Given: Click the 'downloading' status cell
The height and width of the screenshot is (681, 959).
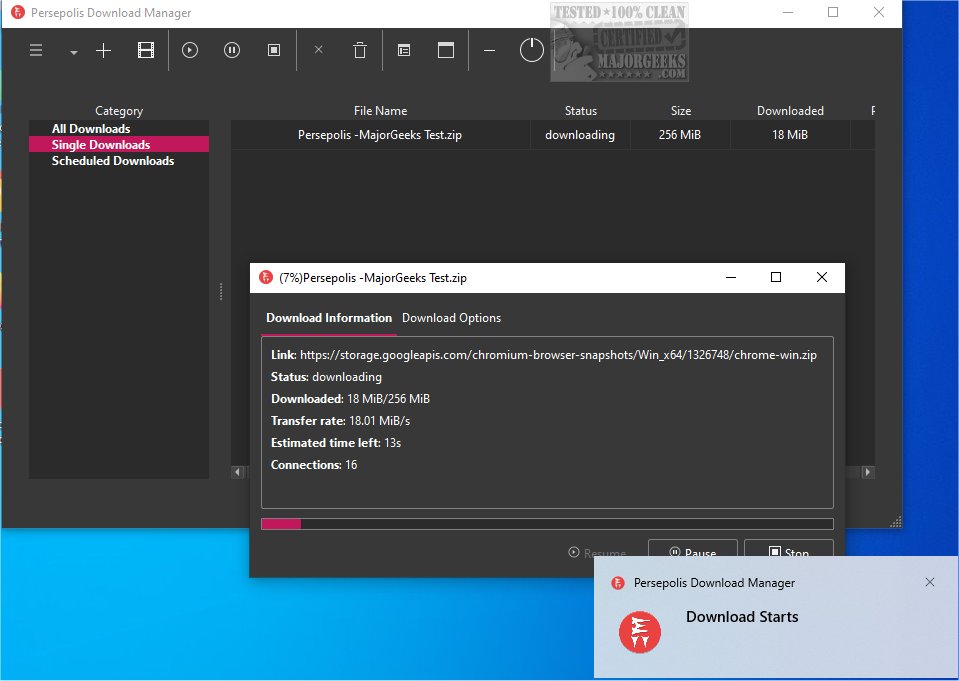Looking at the screenshot, I should 580,135.
